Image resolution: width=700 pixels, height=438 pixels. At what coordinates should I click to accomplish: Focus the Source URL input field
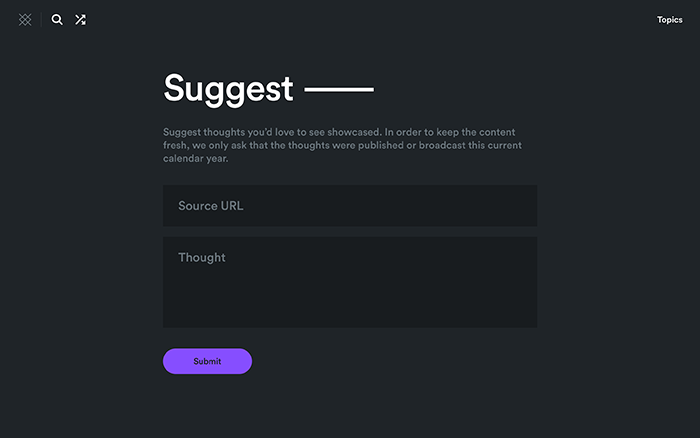pos(350,205)
